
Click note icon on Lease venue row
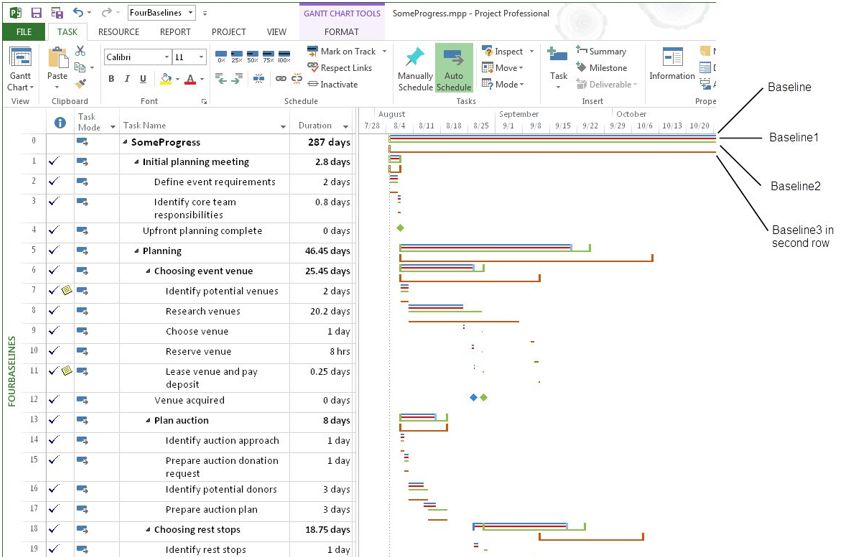66,370
